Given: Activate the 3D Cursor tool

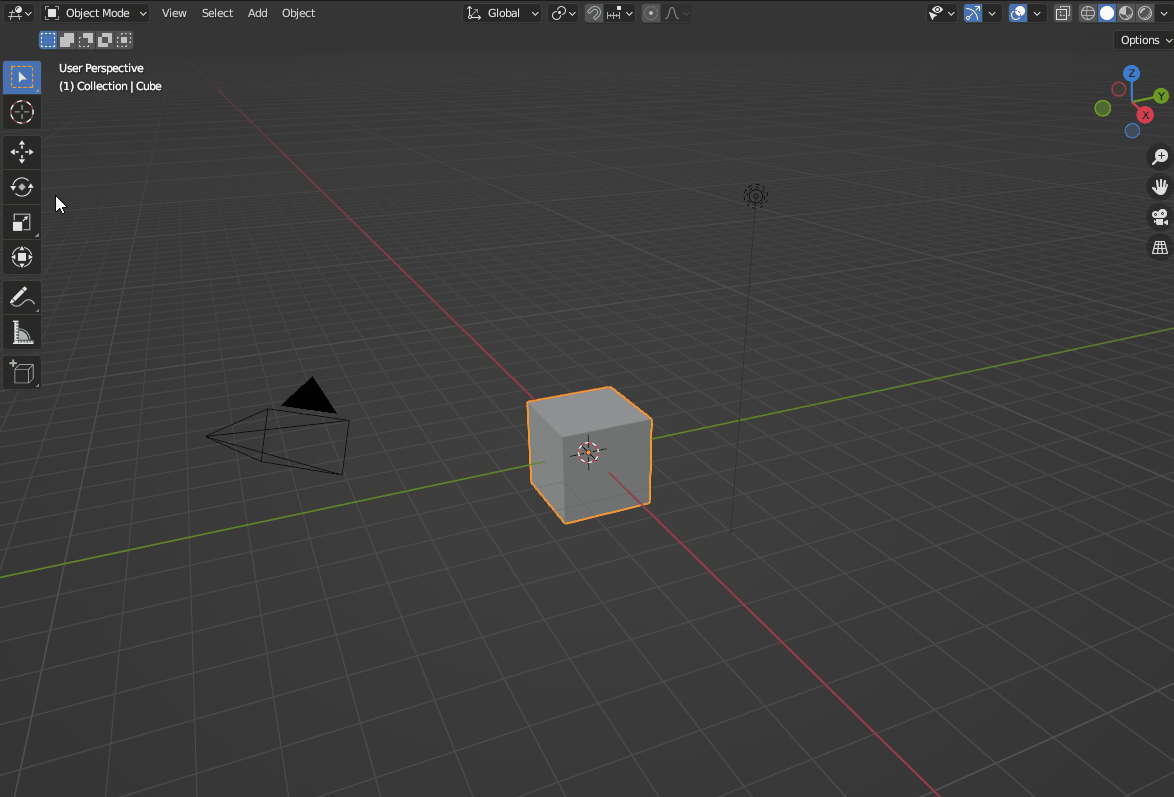Looking at the screenshot, I should [x=22, y=112].
